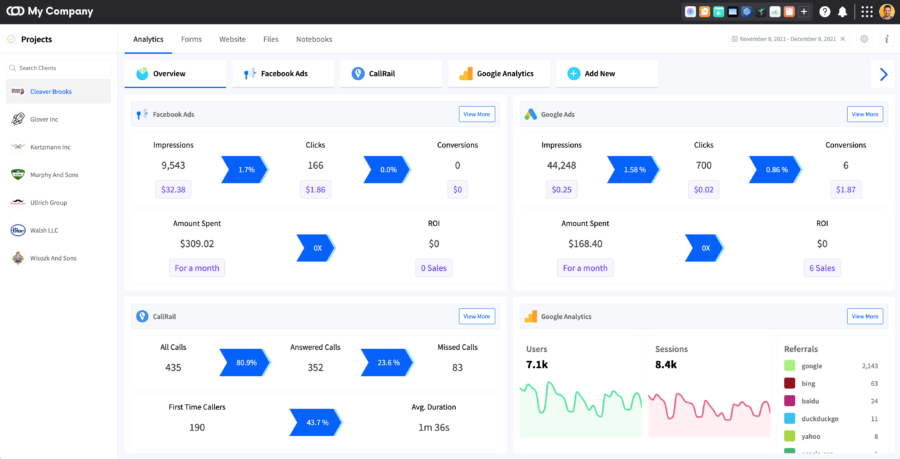Screen dimensions: 900x459
Task: Switch to the Notebooks tab
Action: 314,40
